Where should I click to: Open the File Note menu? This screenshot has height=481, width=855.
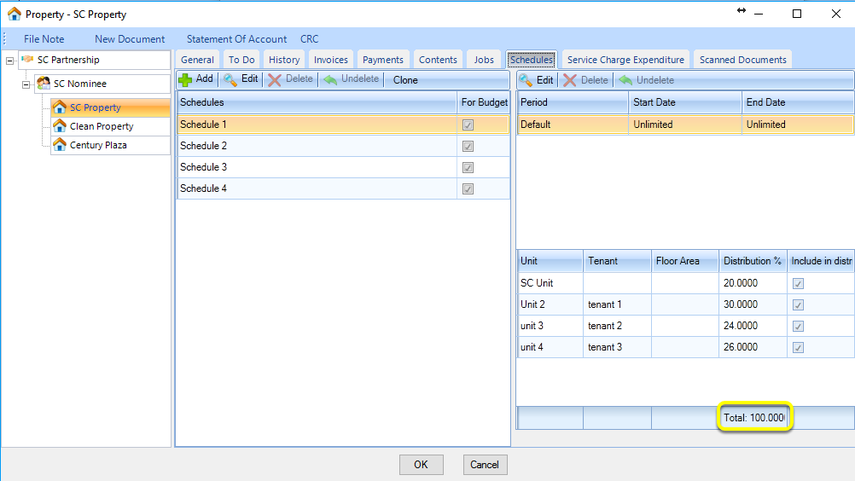coord(44,39)
